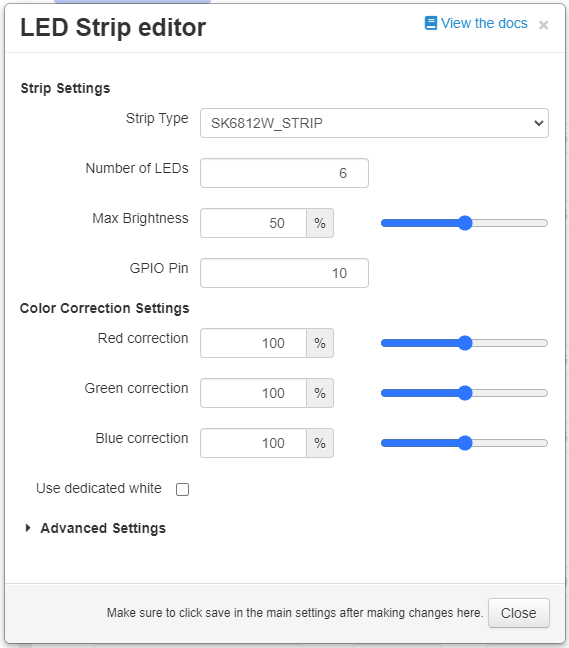Expand the Advanced Settings section

95,528
